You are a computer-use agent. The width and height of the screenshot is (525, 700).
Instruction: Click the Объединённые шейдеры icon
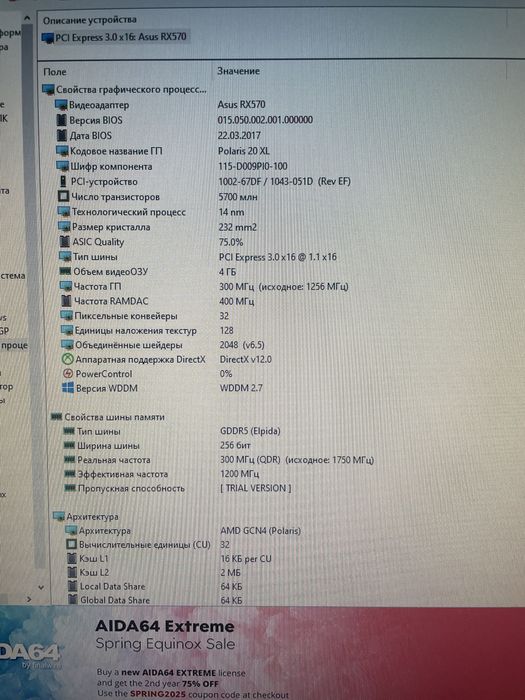pos(67,345)
